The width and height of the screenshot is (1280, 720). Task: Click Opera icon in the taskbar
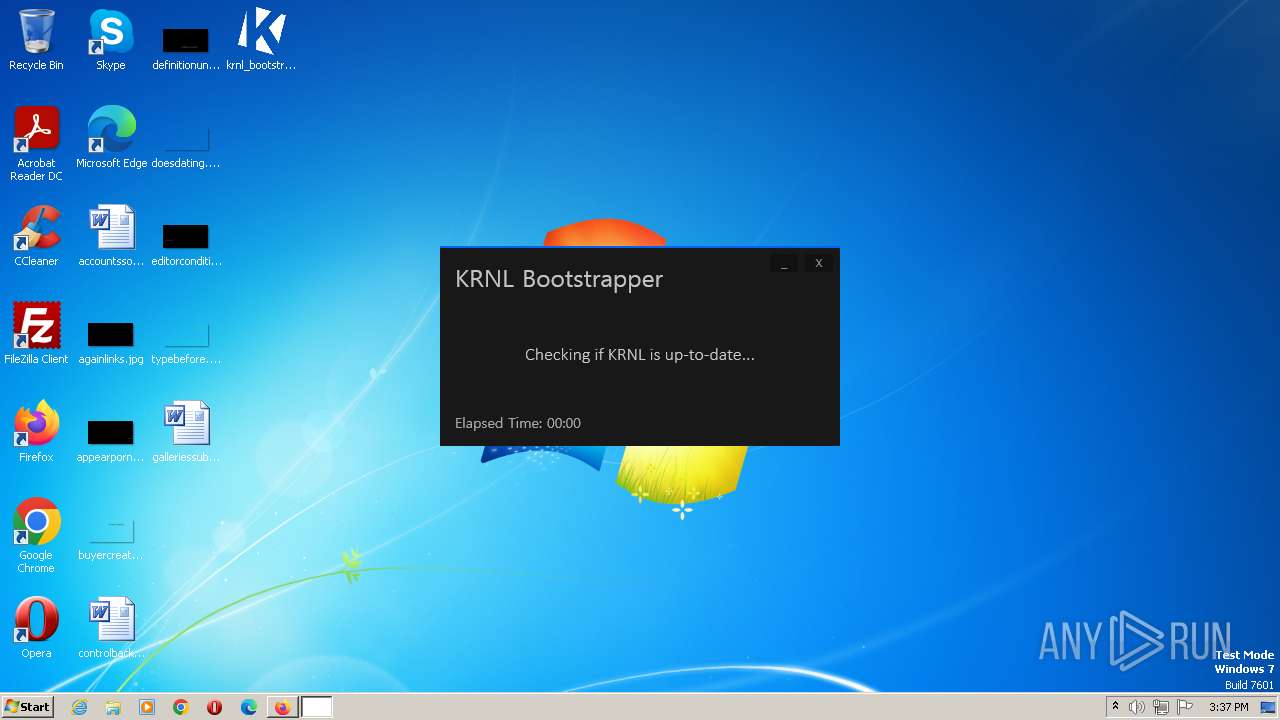click(214, 707)
